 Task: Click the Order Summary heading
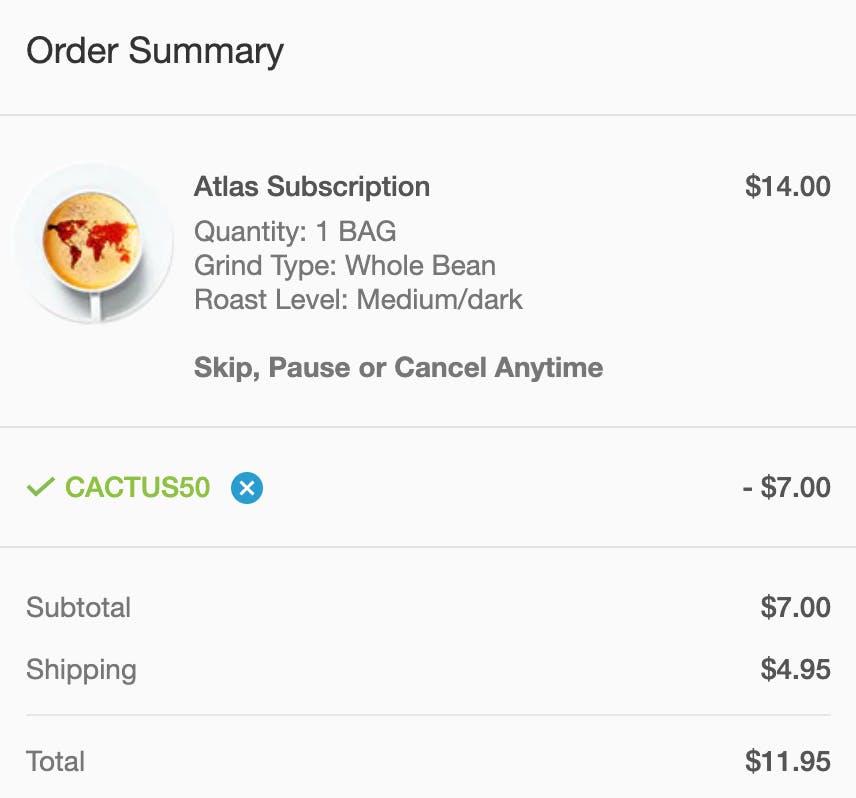pos(155,51)
